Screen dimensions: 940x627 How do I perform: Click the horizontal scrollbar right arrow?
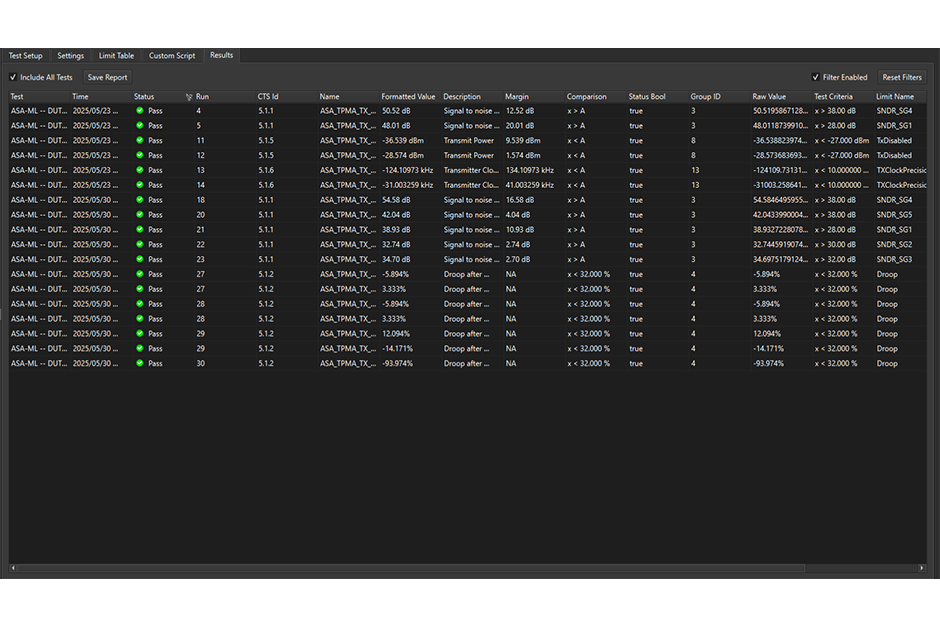[922, 568]
